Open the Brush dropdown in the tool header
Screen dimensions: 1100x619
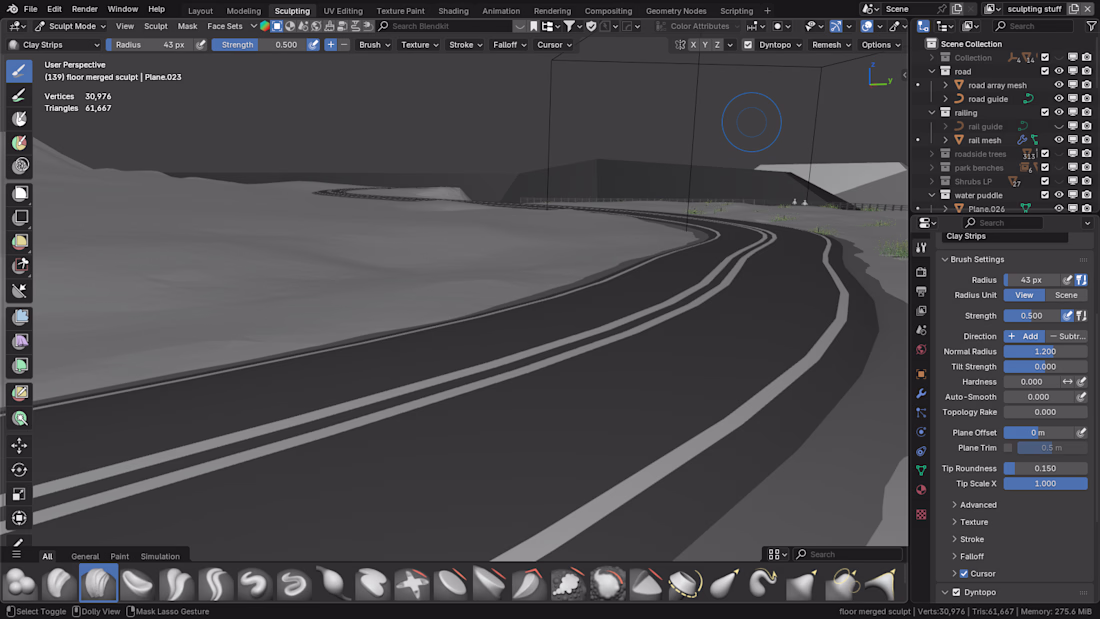click(x=375, y=44)
